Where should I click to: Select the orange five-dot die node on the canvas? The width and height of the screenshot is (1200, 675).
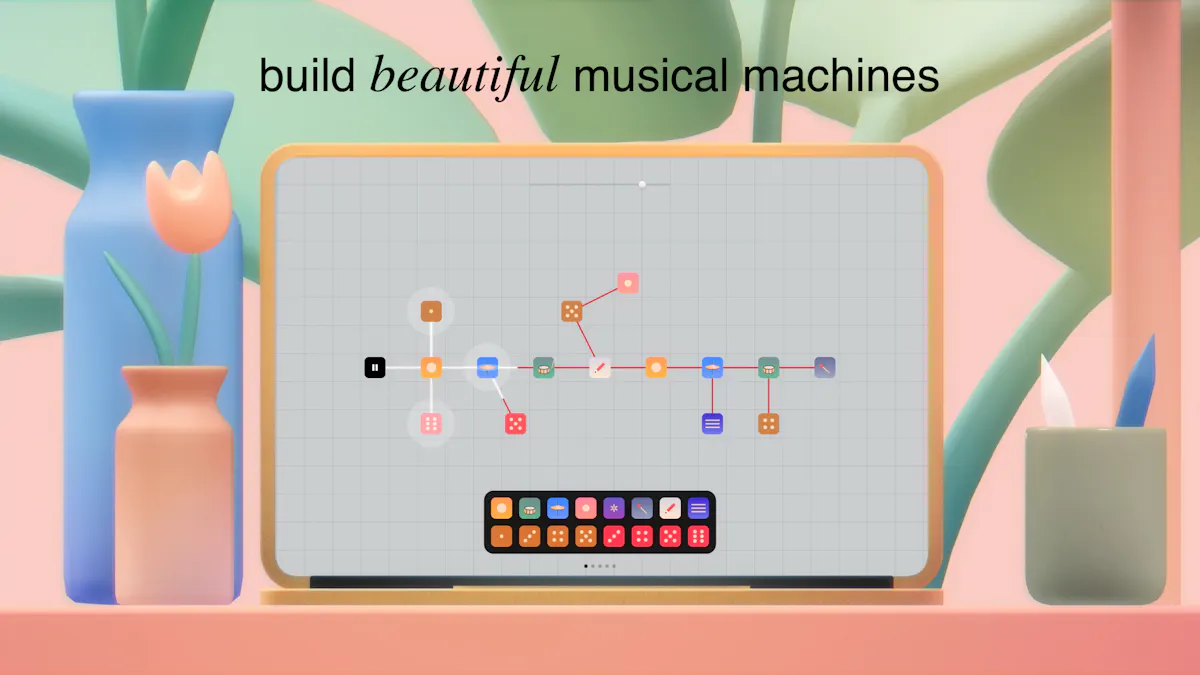572,311
